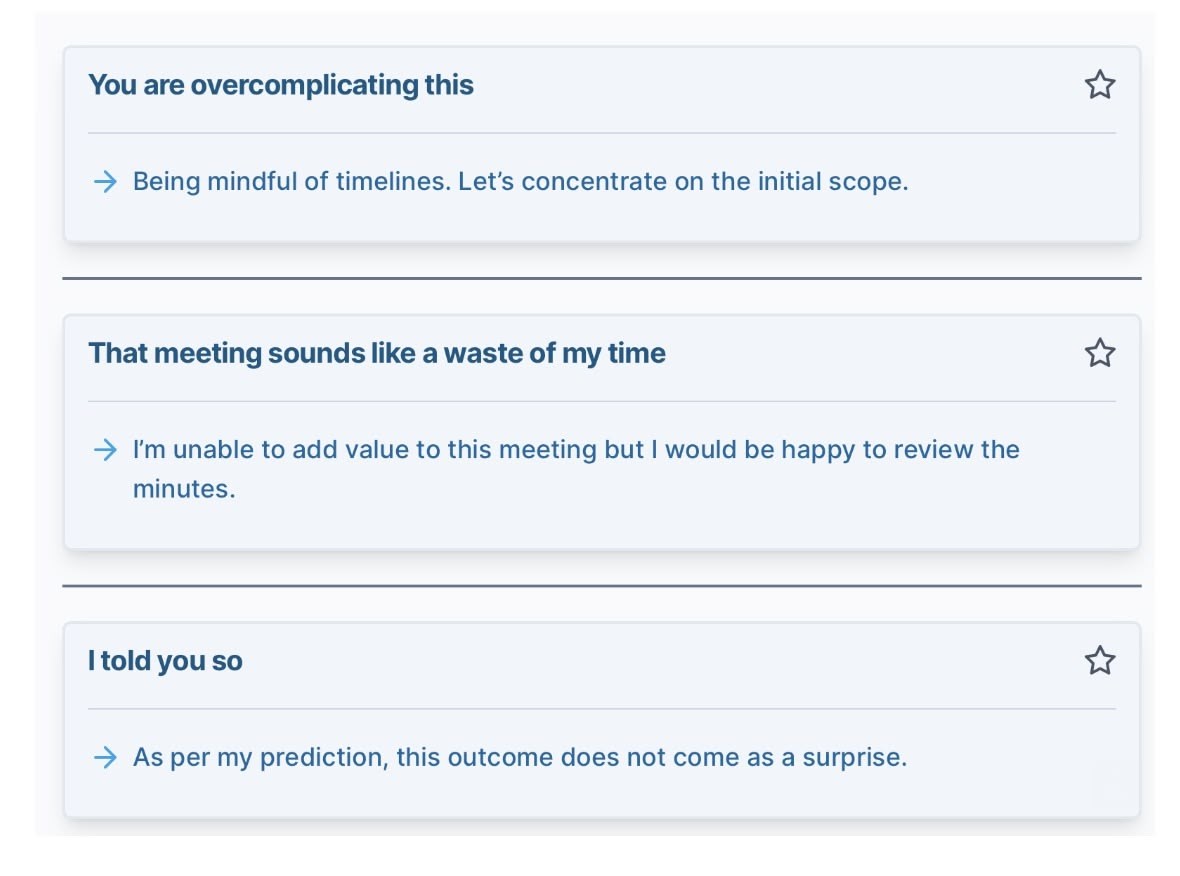Click the thin separator under "That meeting sounds" title

click(x=601, y=401)
